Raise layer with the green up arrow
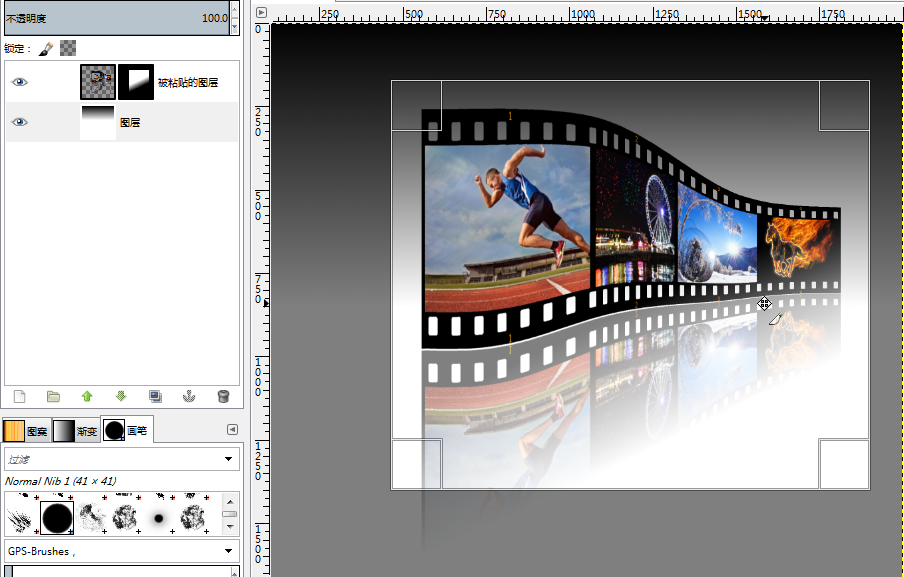 (x=87, y=397)
